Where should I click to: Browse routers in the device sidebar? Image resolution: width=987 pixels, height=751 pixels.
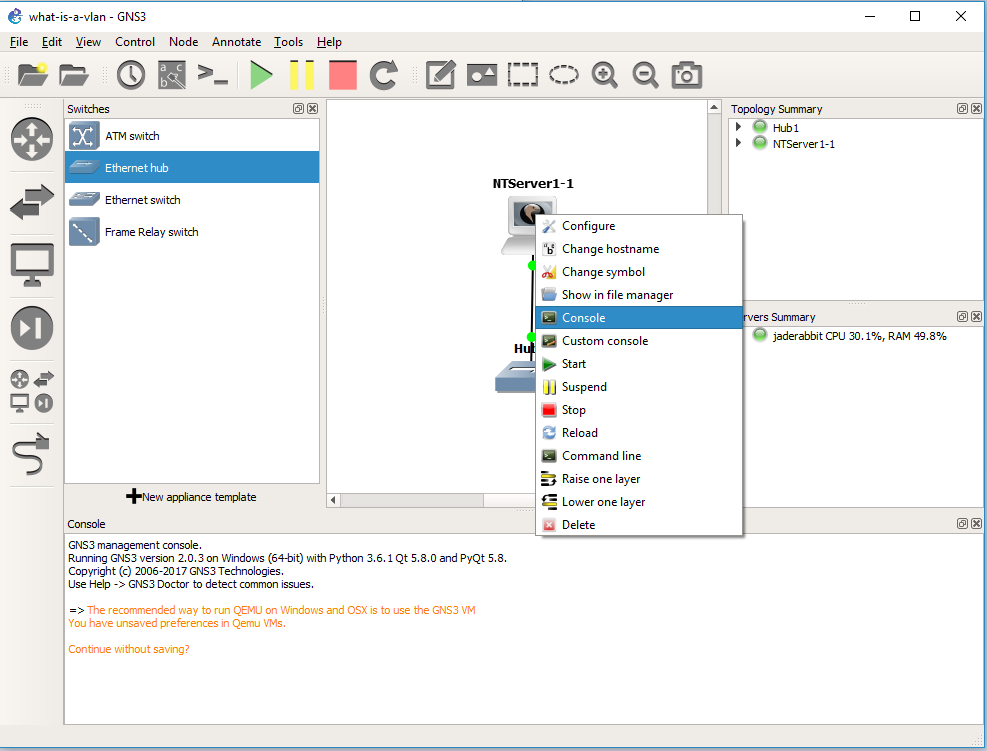(x=31, y=139)
